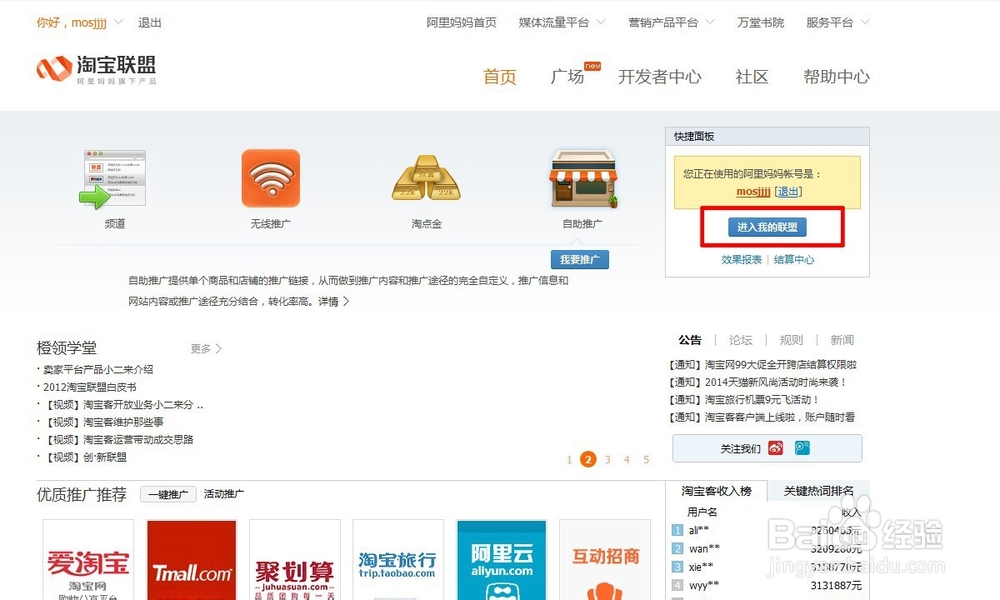Screen dimensions: 1000x600
Task: Open 效果报表 link
Action: click(x=741, y=260)
